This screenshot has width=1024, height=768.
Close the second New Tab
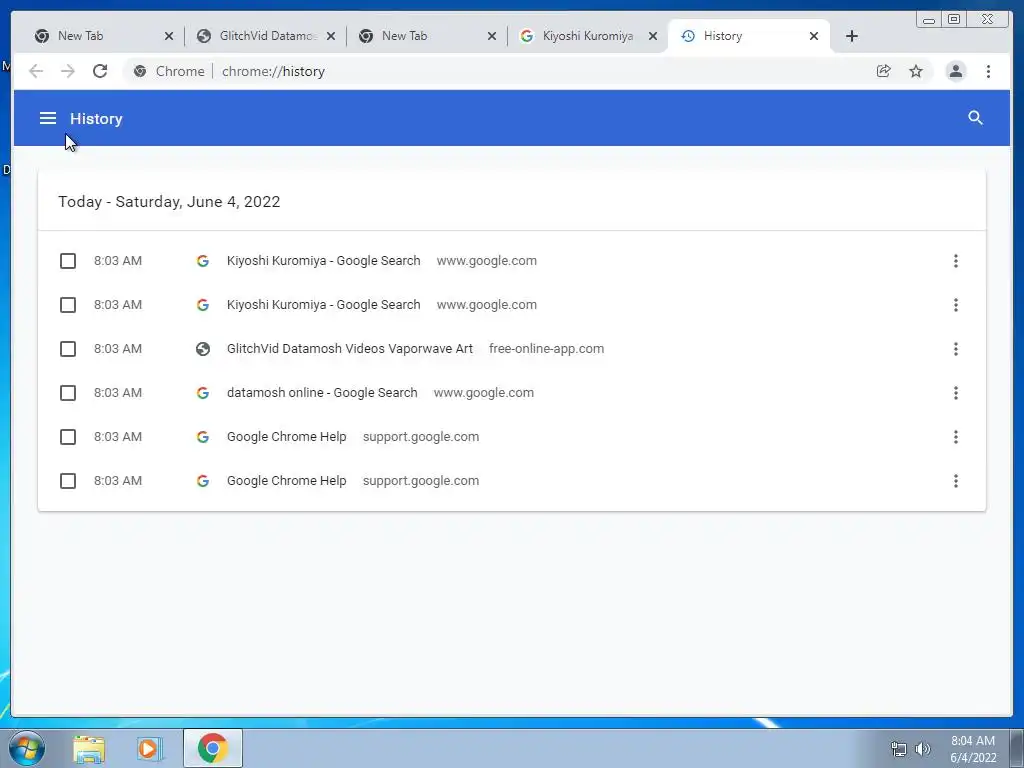point(492,36)
